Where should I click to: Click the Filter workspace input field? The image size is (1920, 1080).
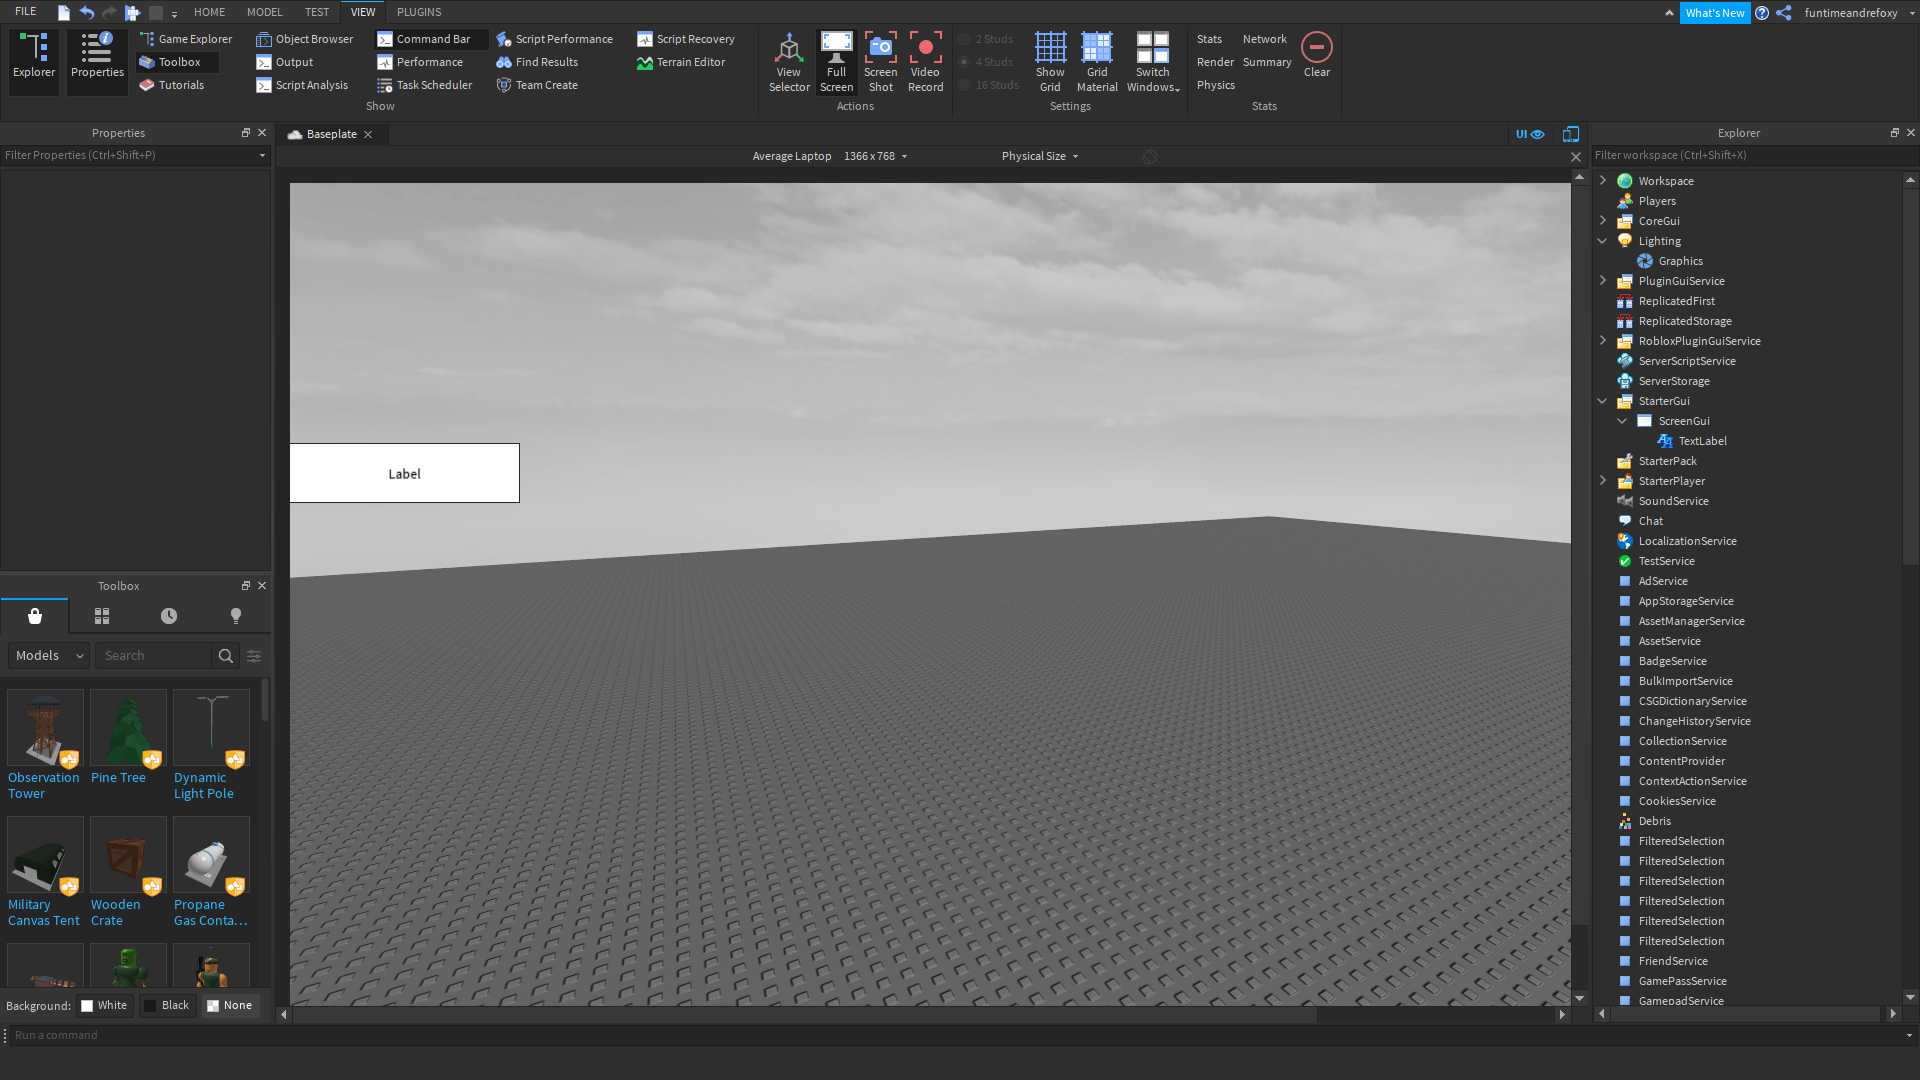pos(1745,155)
